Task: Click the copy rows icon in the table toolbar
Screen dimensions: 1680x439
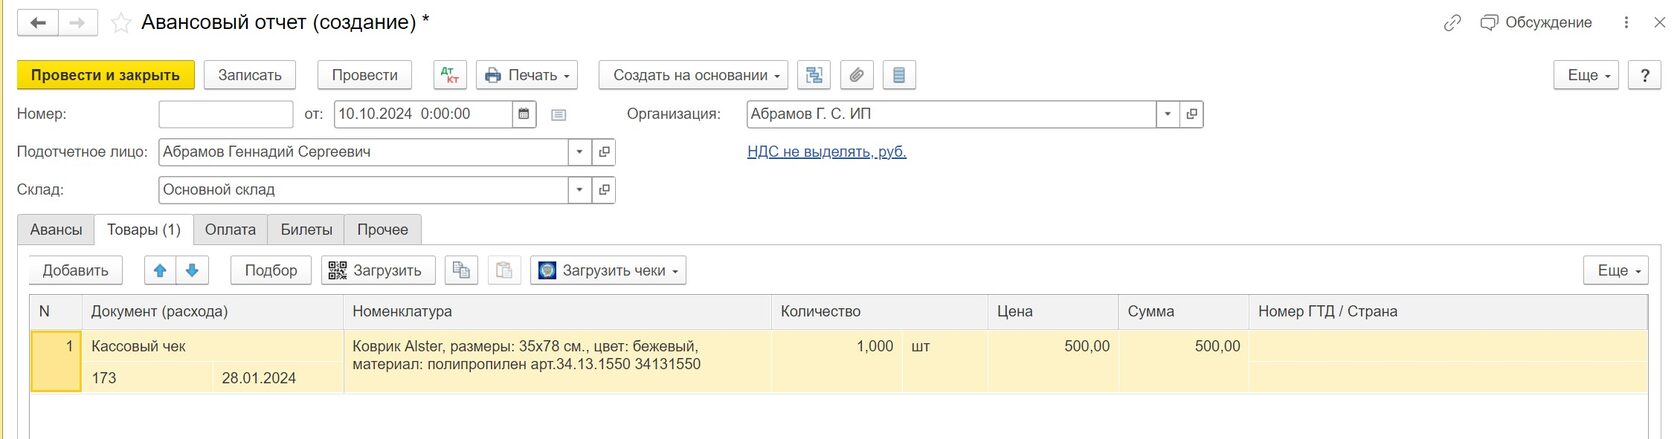Action: pyautogui.click(x=461, y=270)
